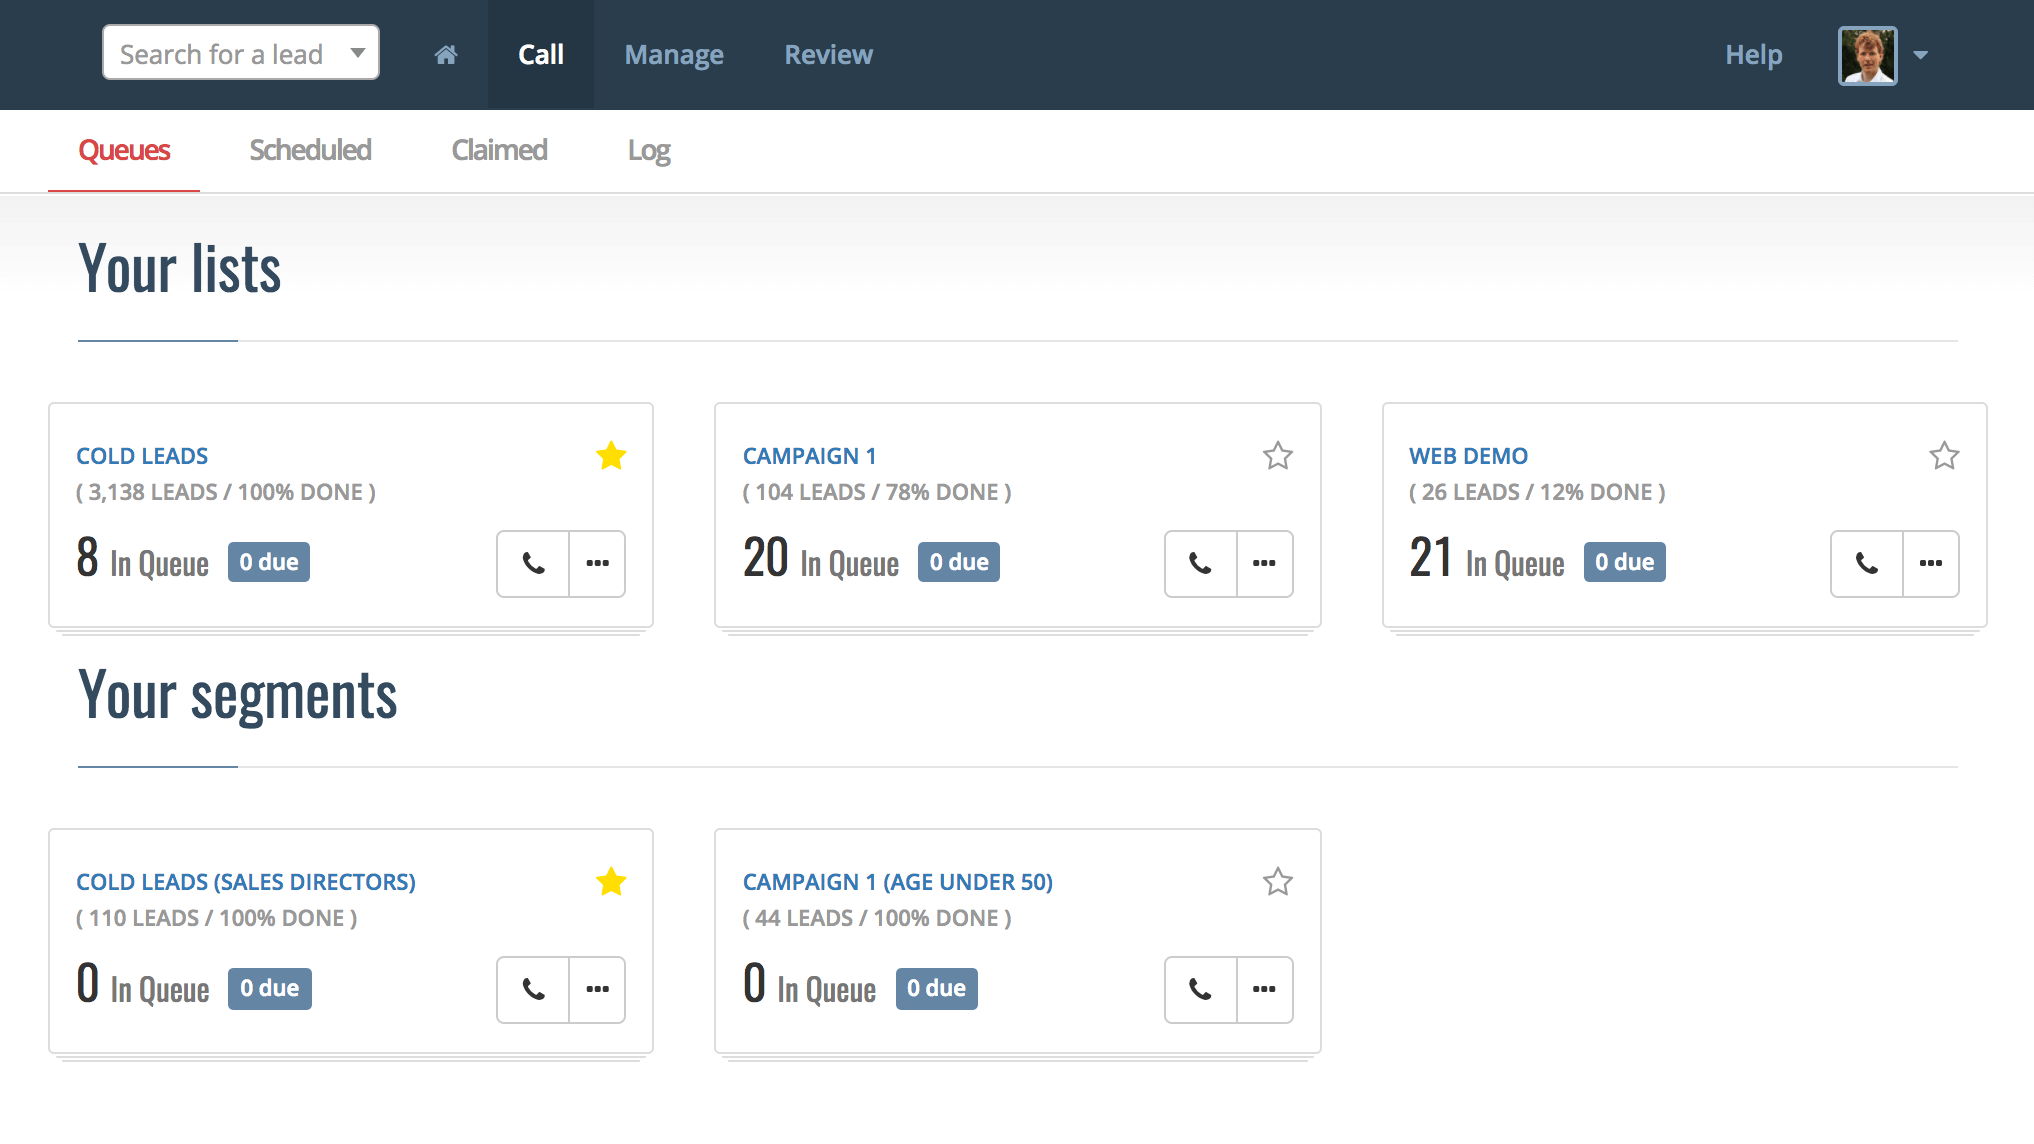The width and height of the screenshot is (2034, 1144).
Task: Click the call icon for CAMPAIGN 1 (AGE UNDER 50)
Action: [x=1197, y=989]
